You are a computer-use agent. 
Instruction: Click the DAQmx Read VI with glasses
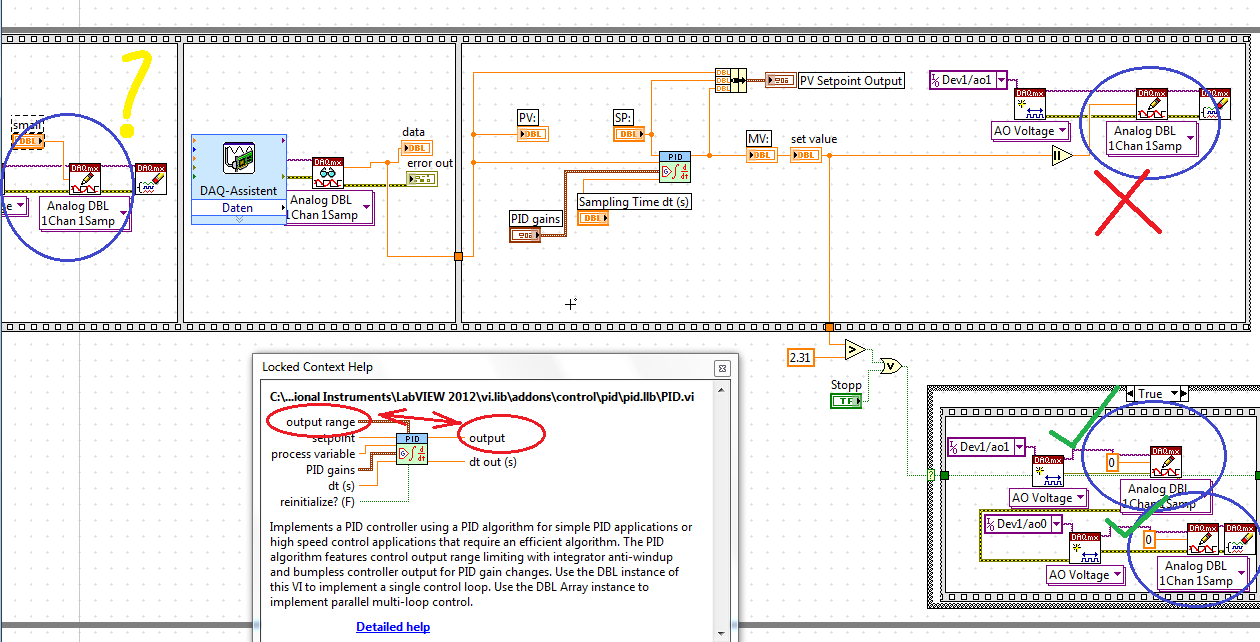(x=329, y=174)
